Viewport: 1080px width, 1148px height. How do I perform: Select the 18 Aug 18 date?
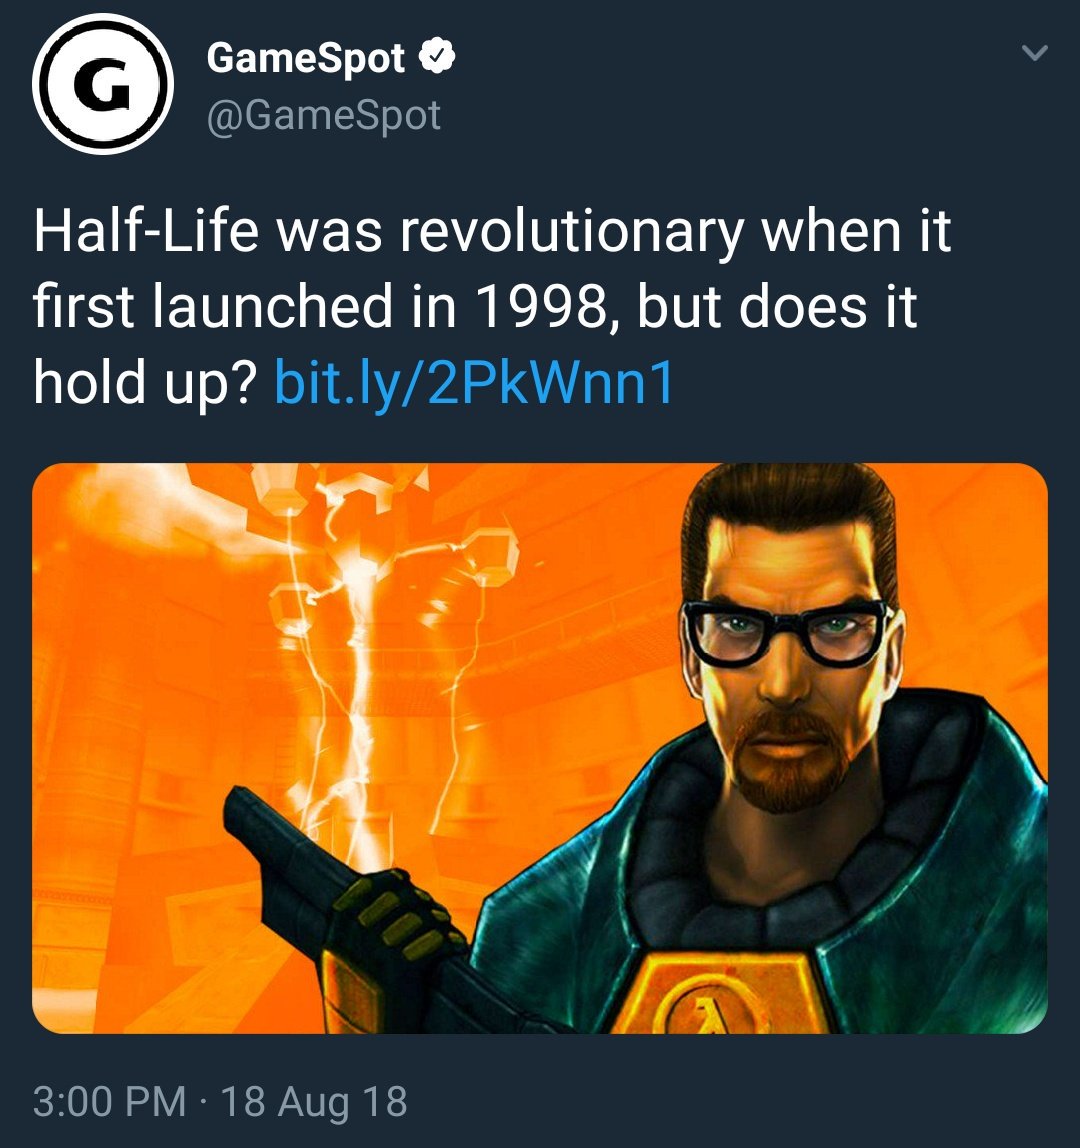(313, 1101)
